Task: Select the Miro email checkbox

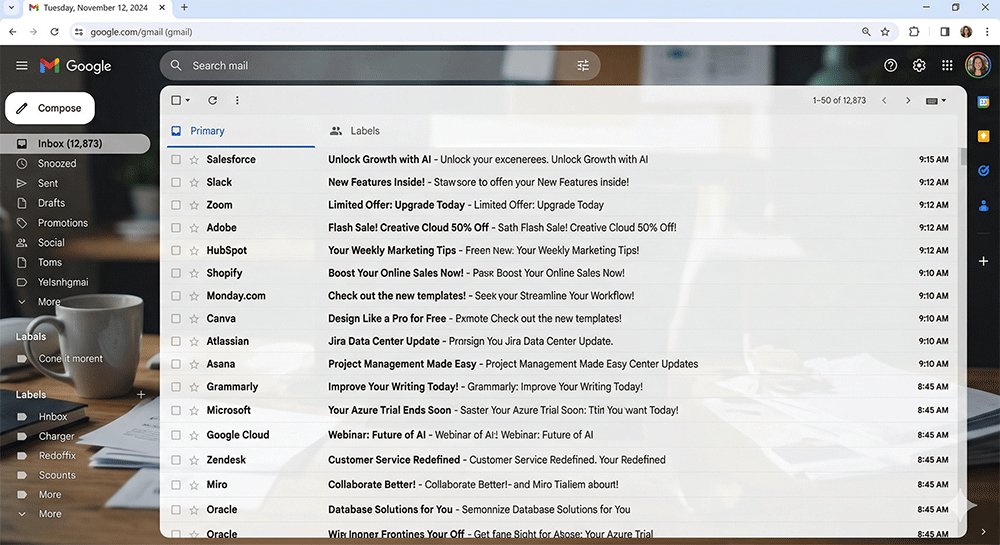Action: [176, 485]
